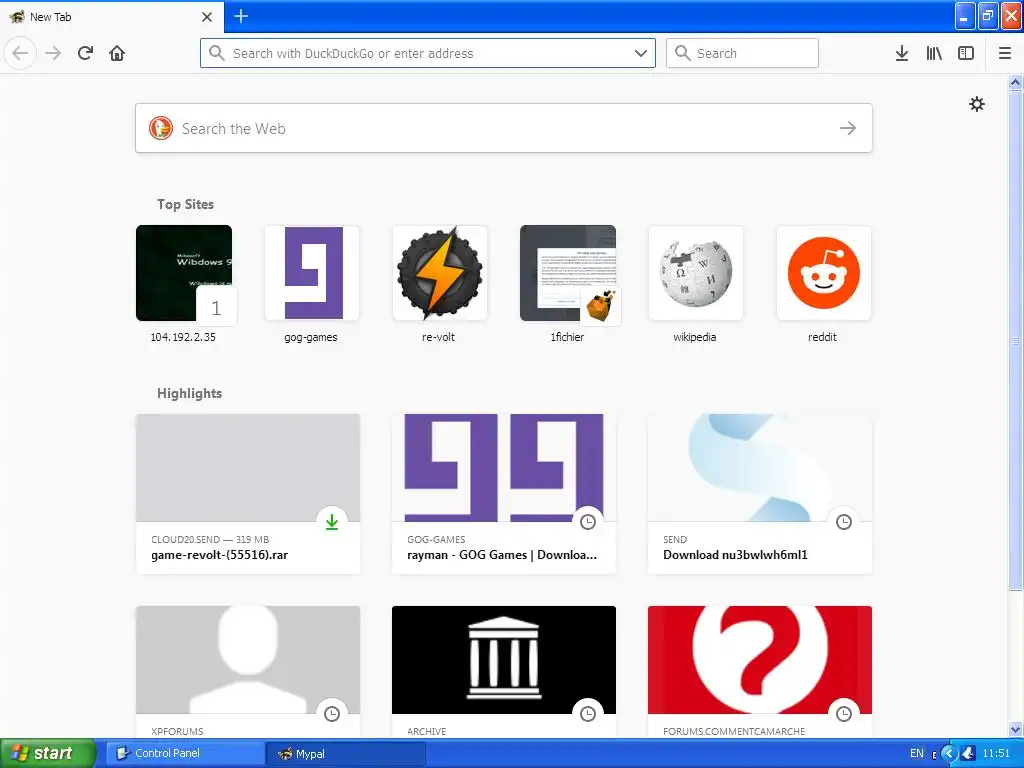Switch to Mypal taskbar button

[x=346, y=754]
